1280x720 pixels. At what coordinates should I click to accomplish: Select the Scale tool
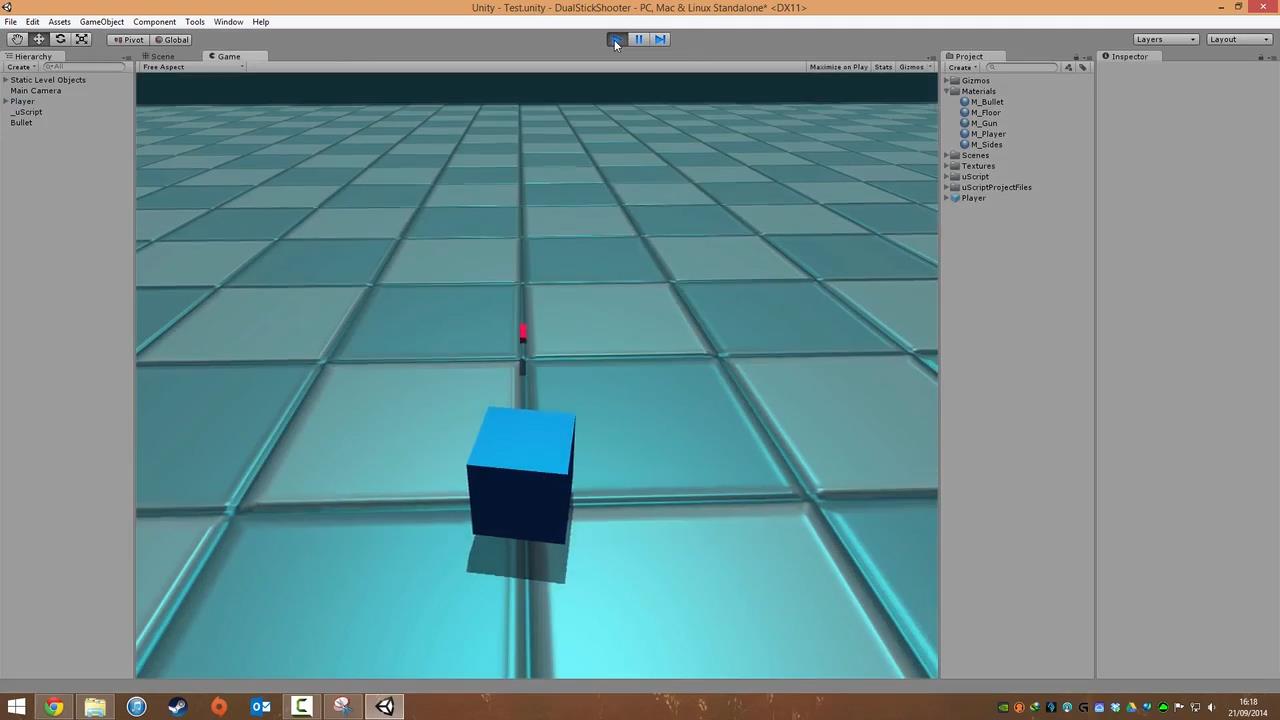click(x=82, y=39)
